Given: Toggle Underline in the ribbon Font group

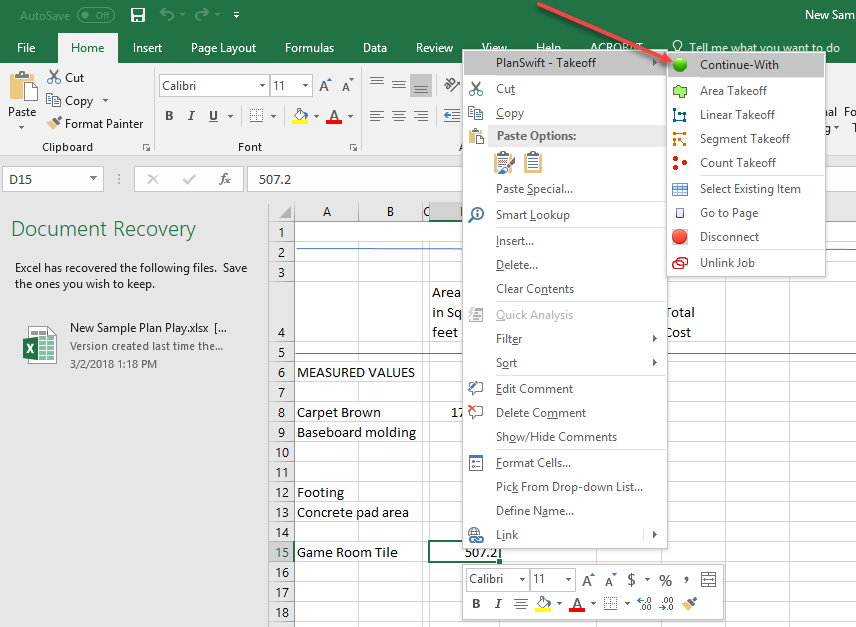Looking at the screenshot, I should [213, 116].
